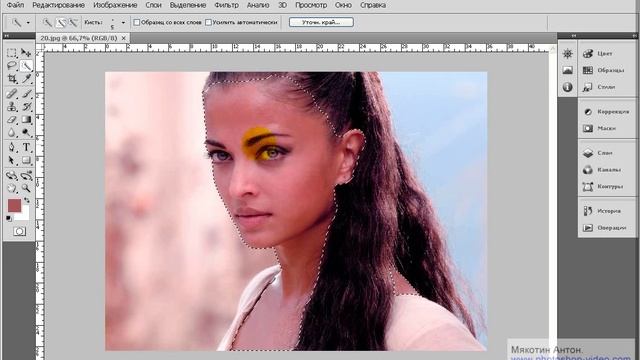Image resolution: width=640 pixels, height=360 pixels.
Task: Choose Add to Selection mode in options bar
Action: [x=61, y=23]
